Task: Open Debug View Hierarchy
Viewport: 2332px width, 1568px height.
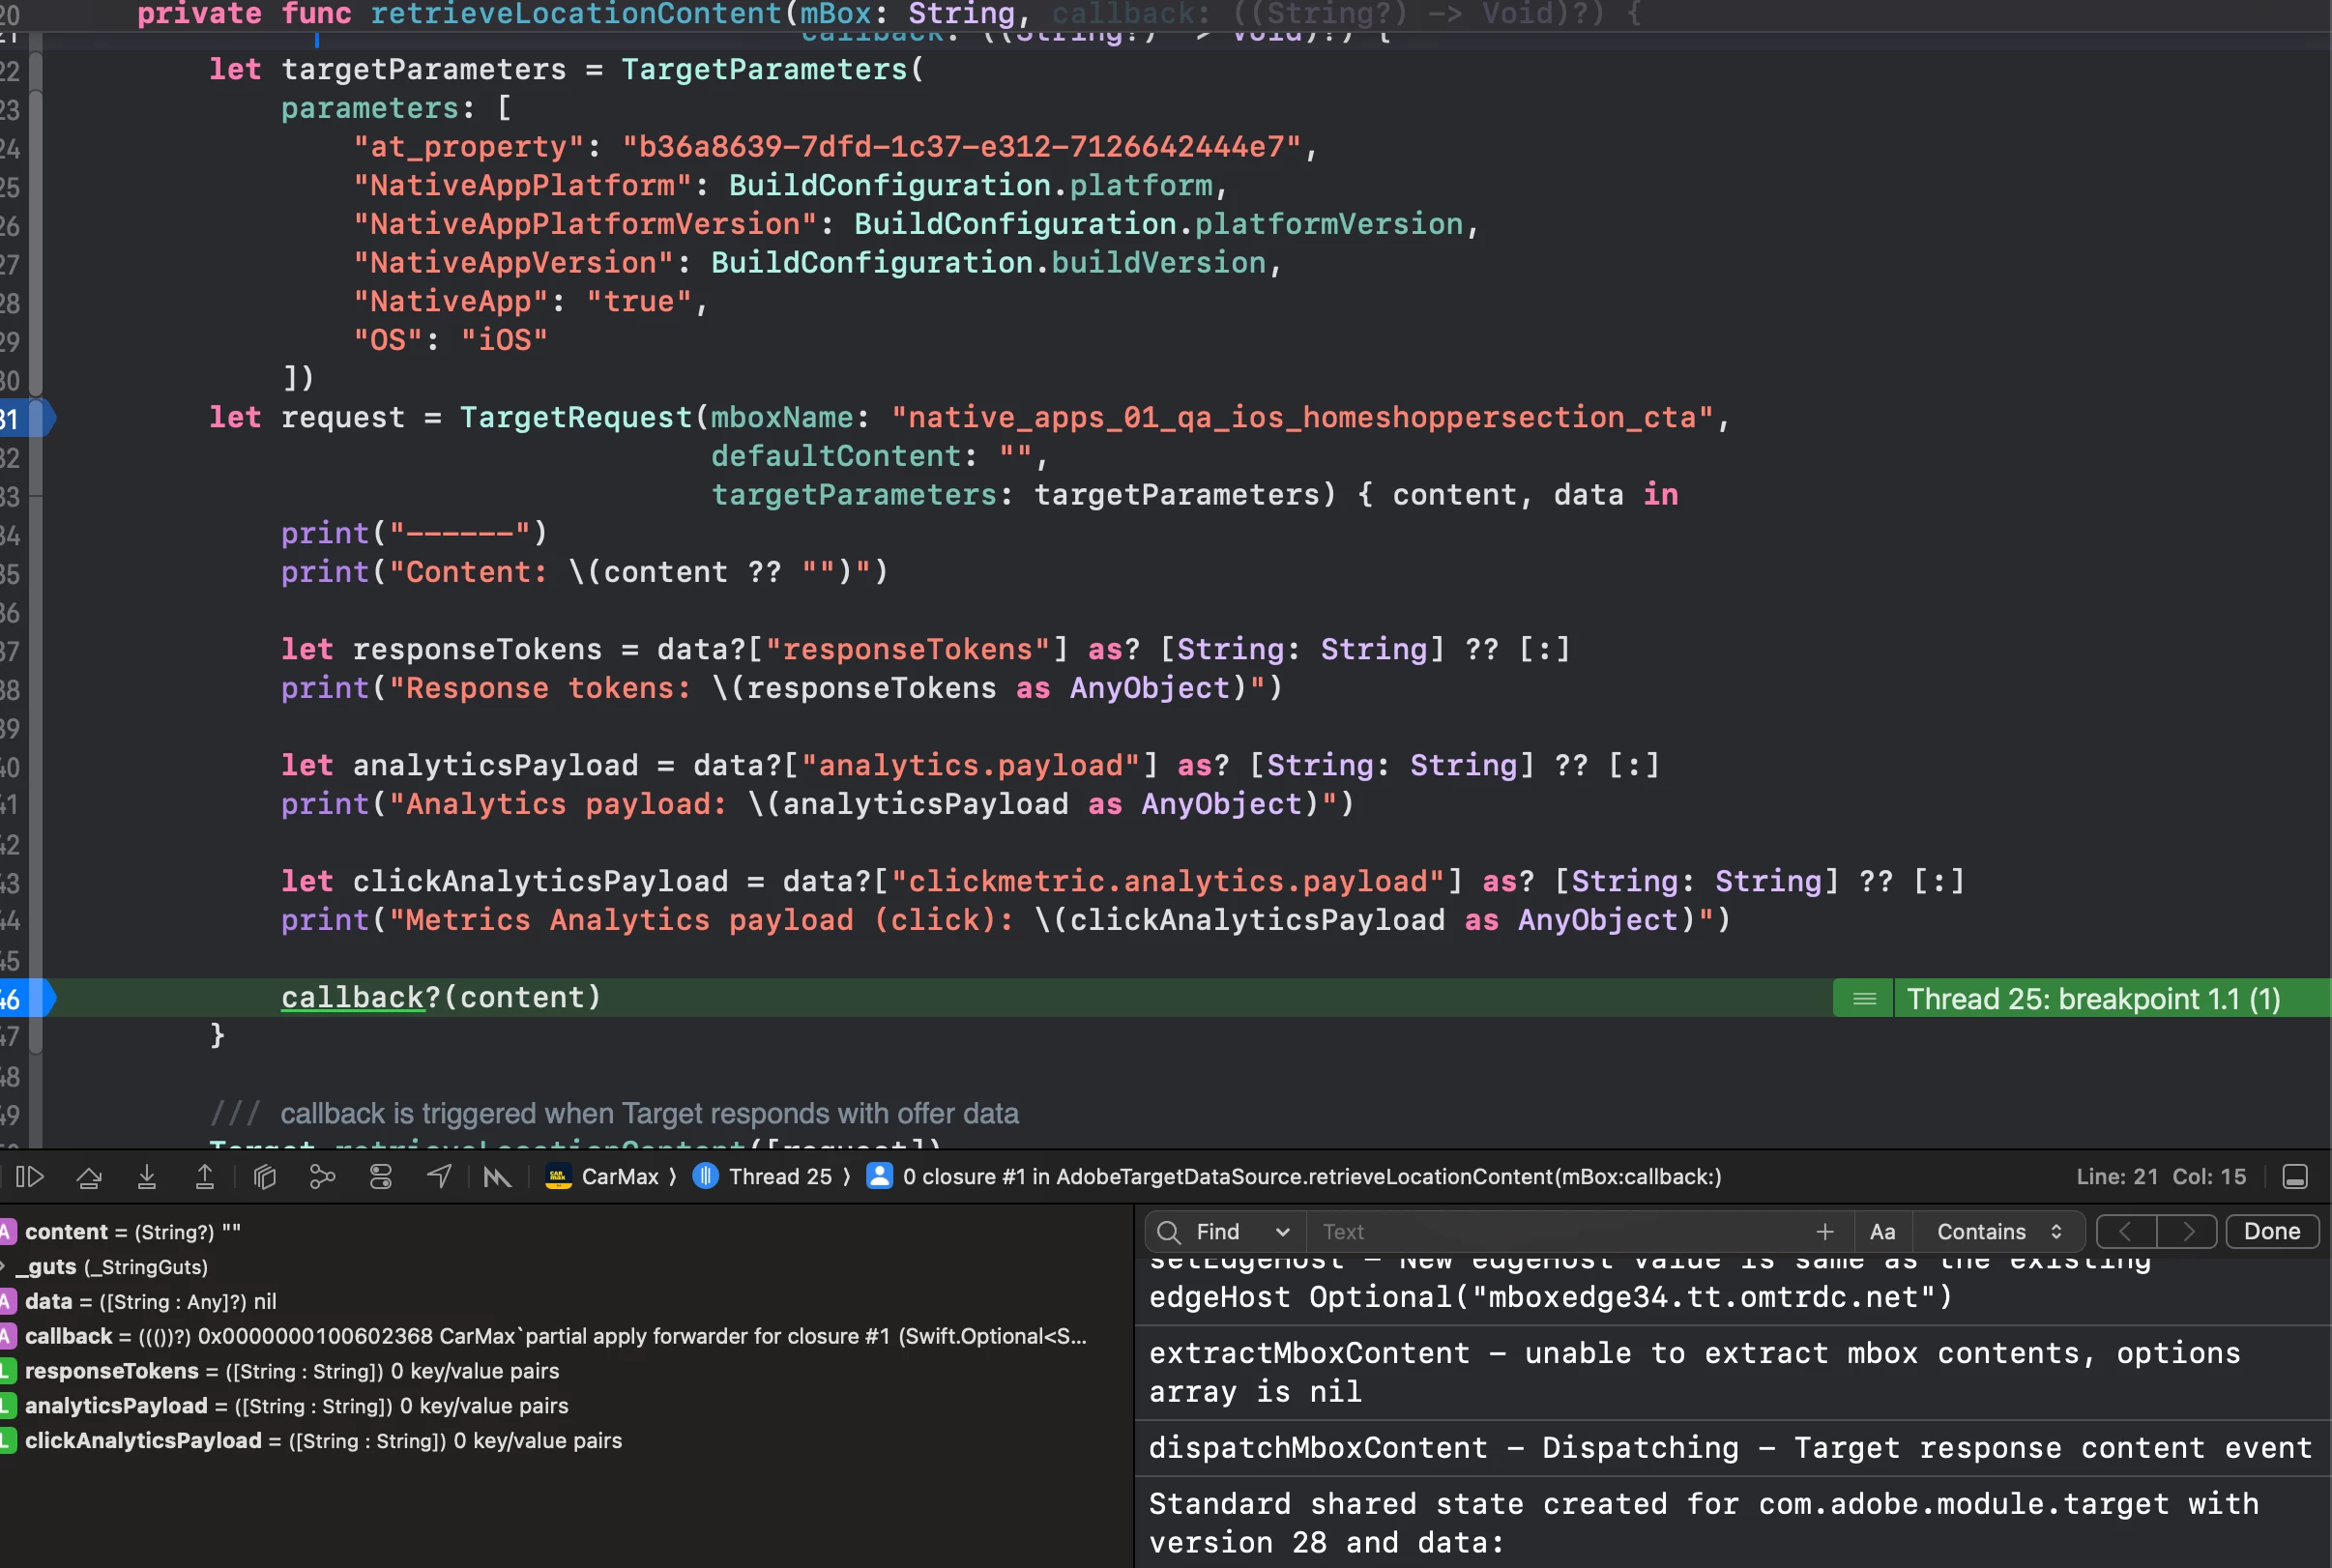Action: pyautogui.click(x=264, y=1177)
